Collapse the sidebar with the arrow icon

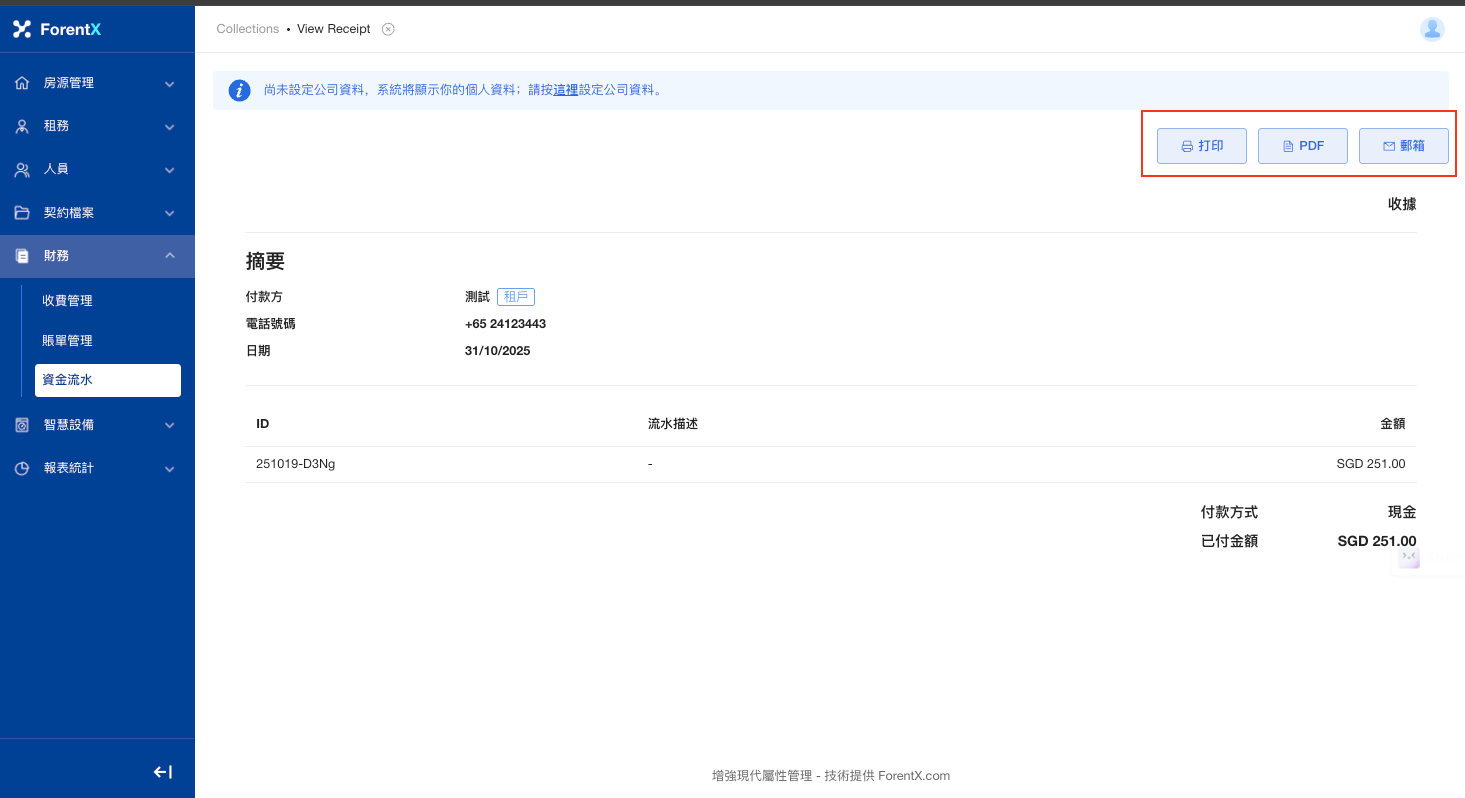(x=162, y=771)
